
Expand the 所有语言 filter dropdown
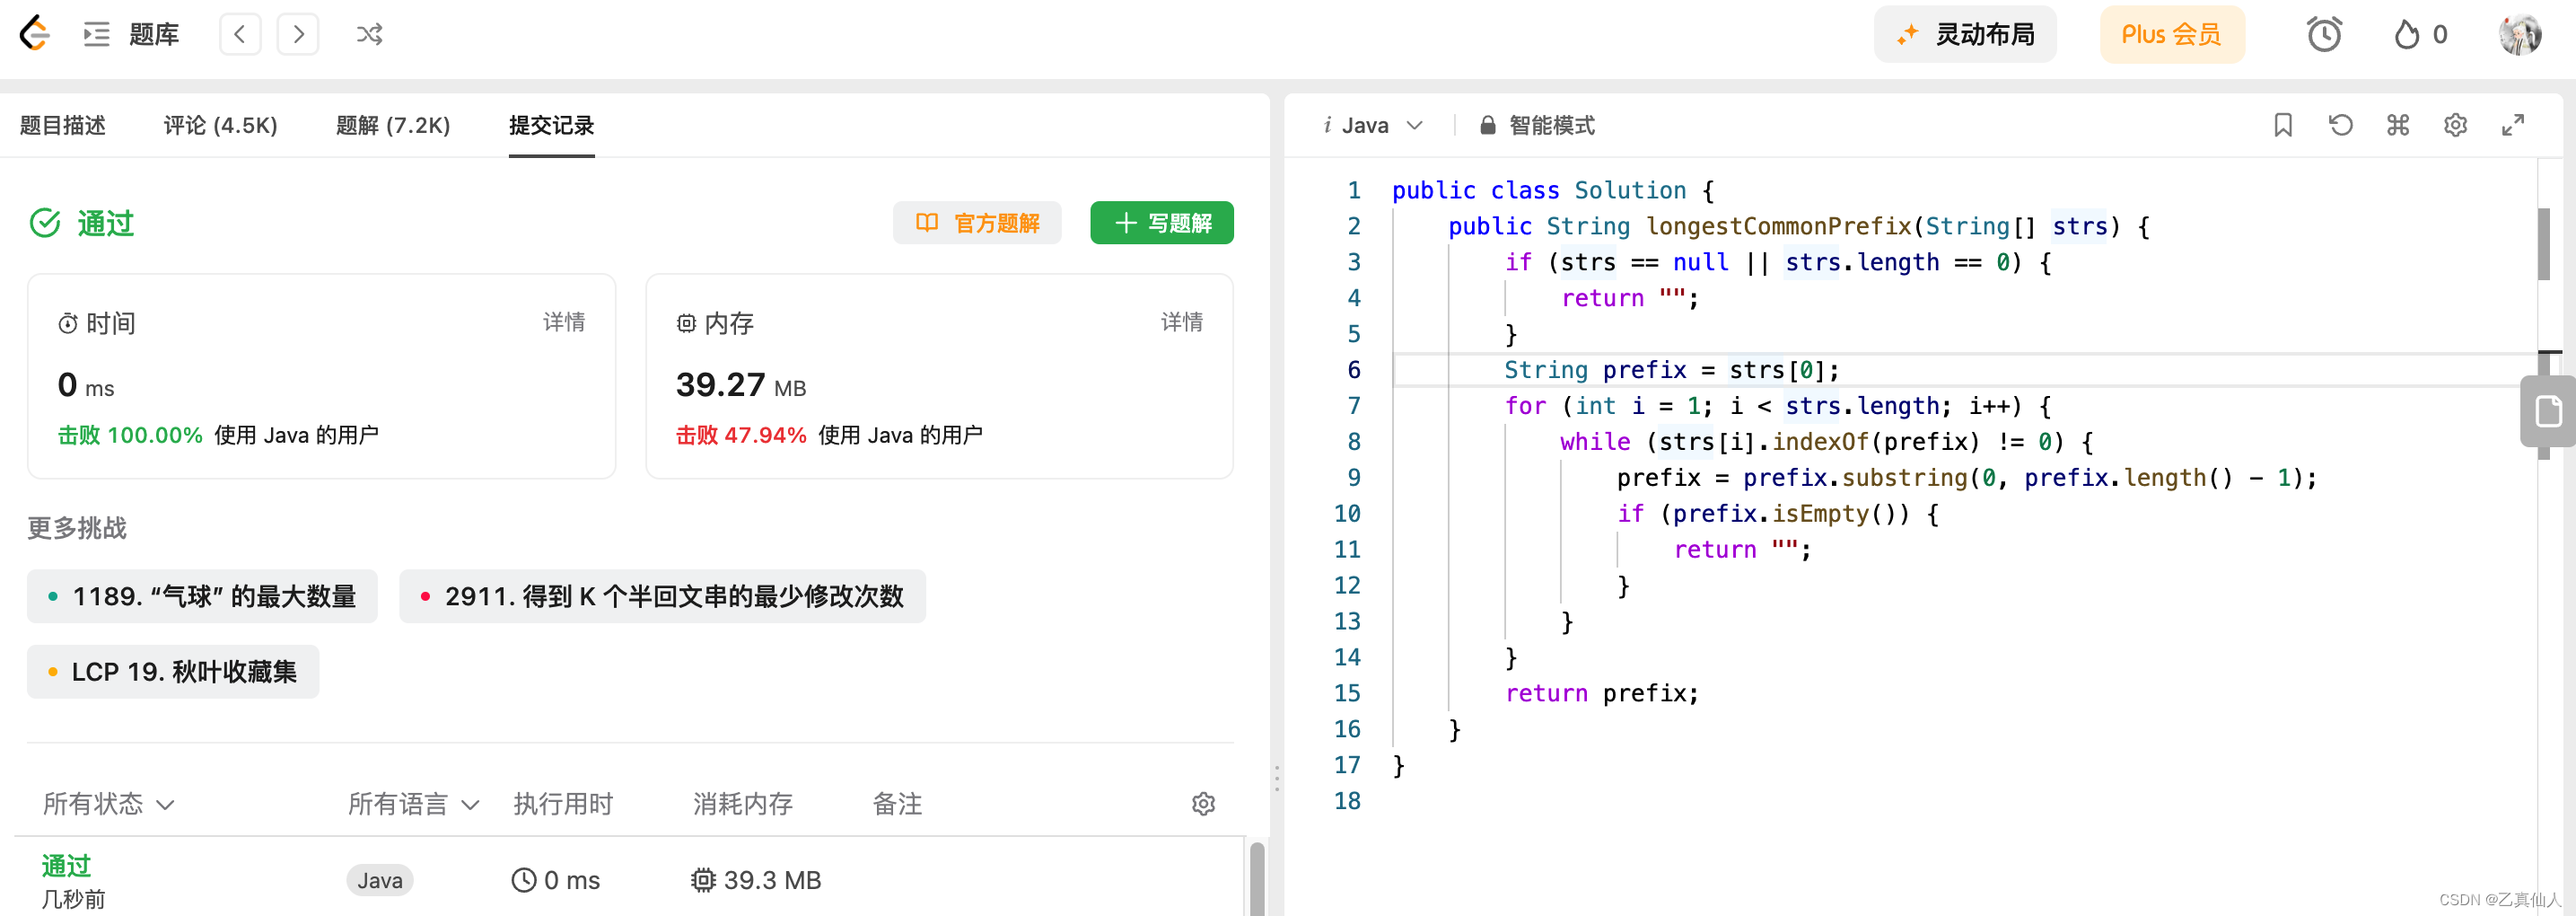coord(413,804)
